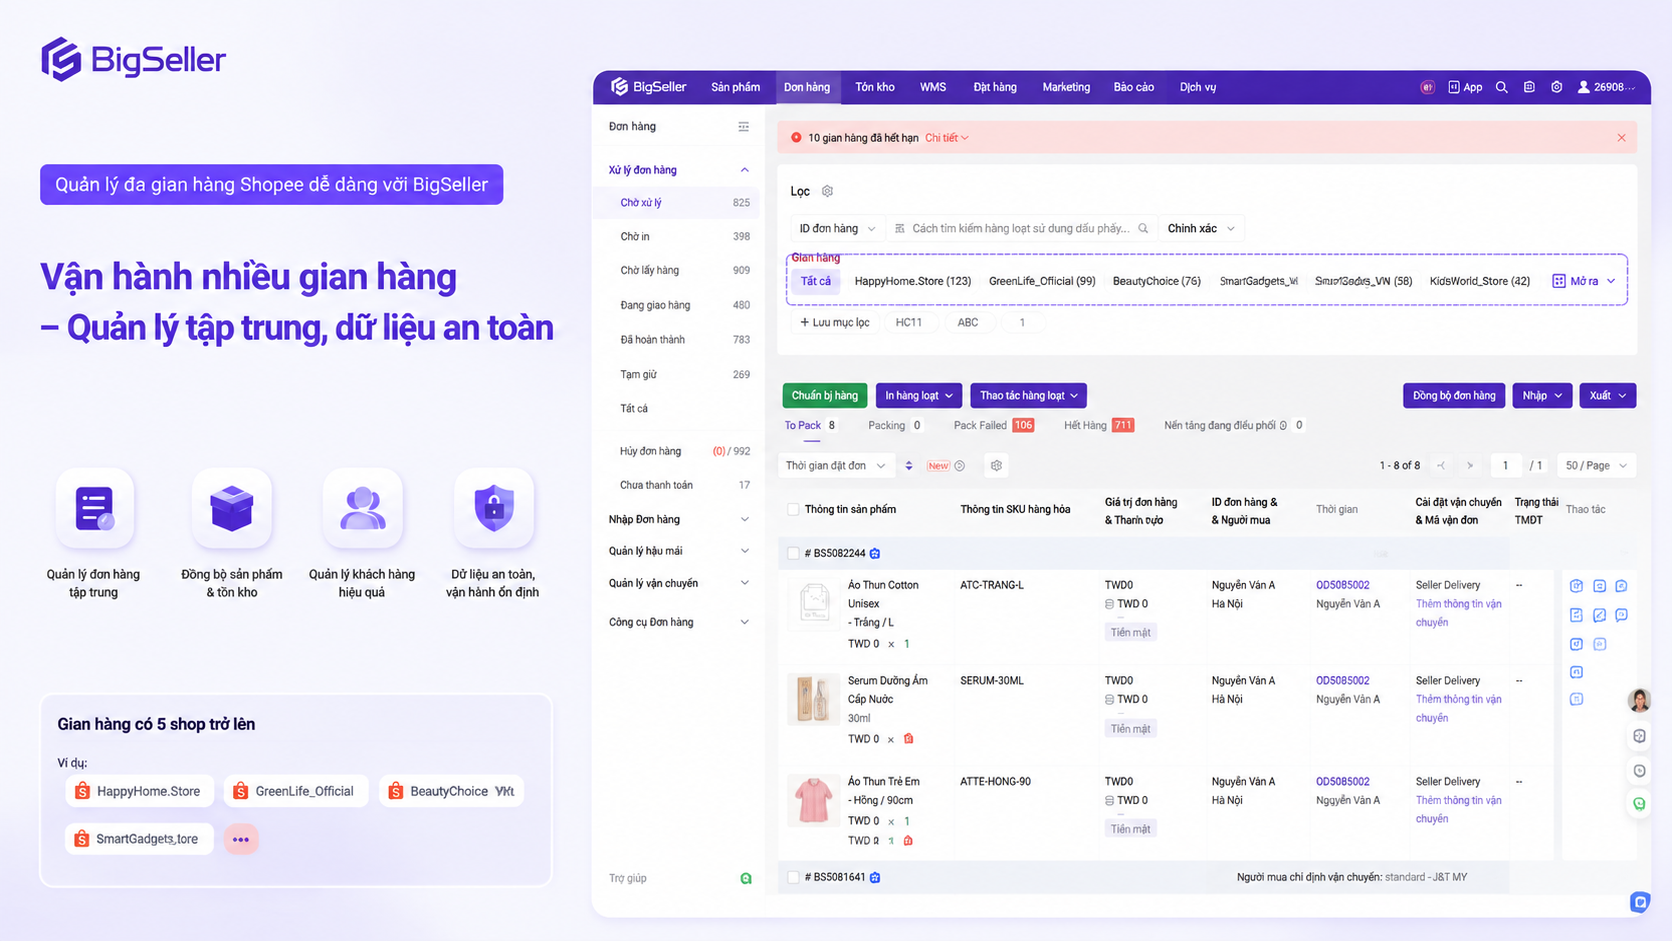Image resolution: width=1672 pixels, height=941 pixels.
Task: Click the page number input box
Action: [x=1505, y=465]
